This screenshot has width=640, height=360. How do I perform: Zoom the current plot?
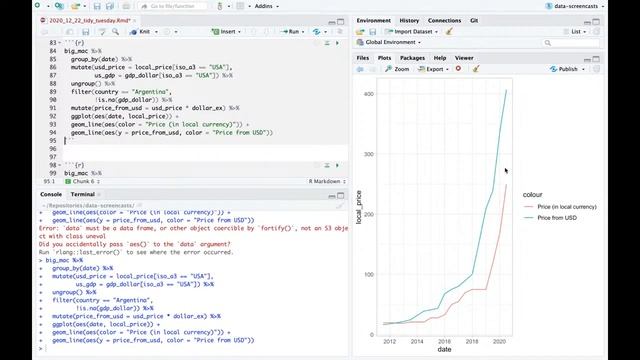[x=397, y=69]
